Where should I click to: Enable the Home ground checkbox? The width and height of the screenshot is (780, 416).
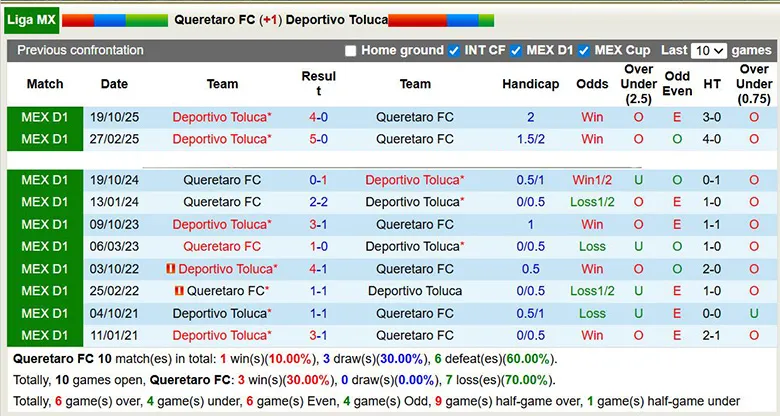350,51
